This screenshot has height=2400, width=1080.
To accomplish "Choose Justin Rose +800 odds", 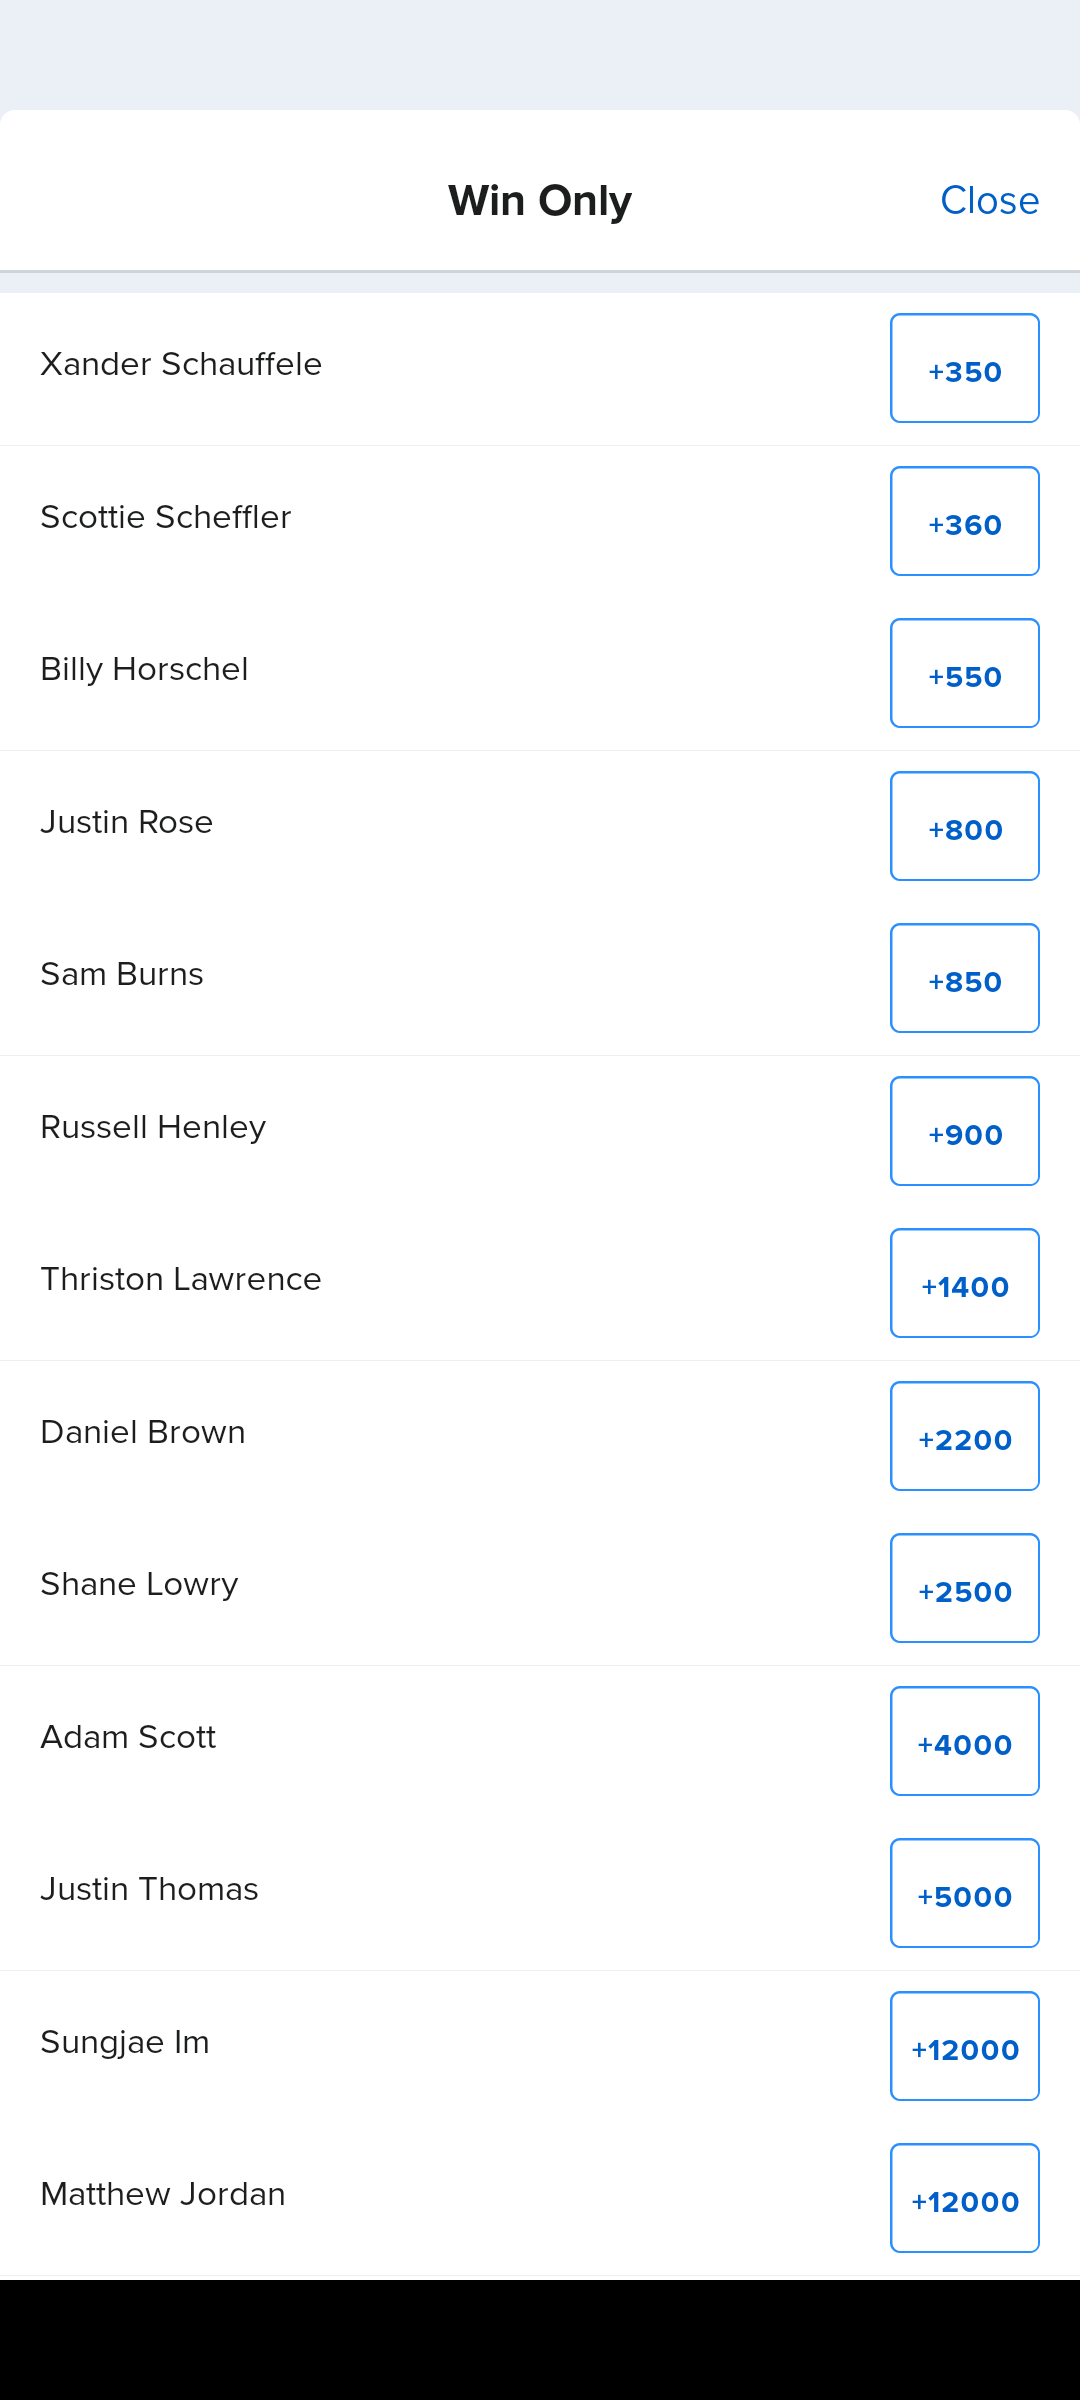I will point(964,827).
